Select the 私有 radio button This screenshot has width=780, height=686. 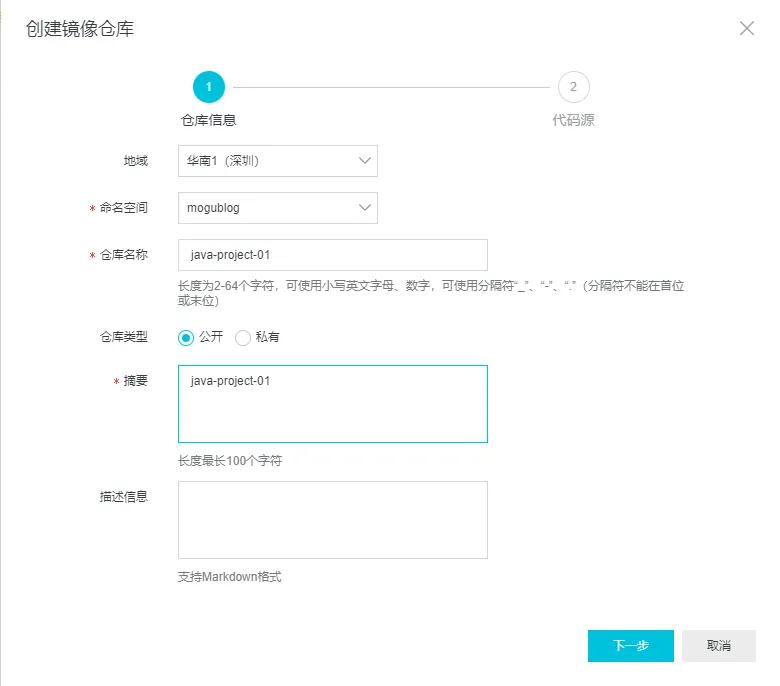[243, 338]
